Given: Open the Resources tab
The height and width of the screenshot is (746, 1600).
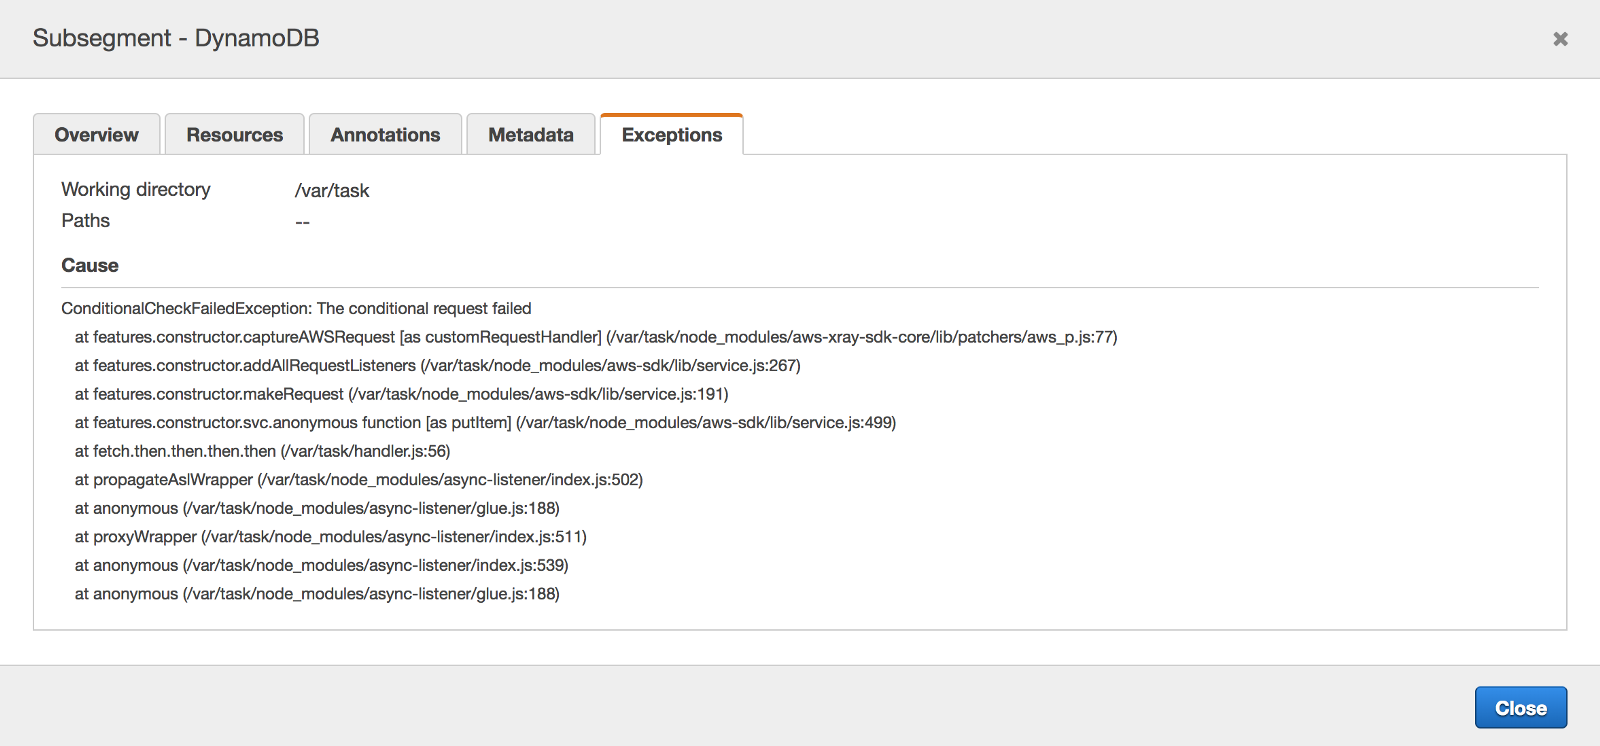Looking at the screenshot, I should point(235,135).
